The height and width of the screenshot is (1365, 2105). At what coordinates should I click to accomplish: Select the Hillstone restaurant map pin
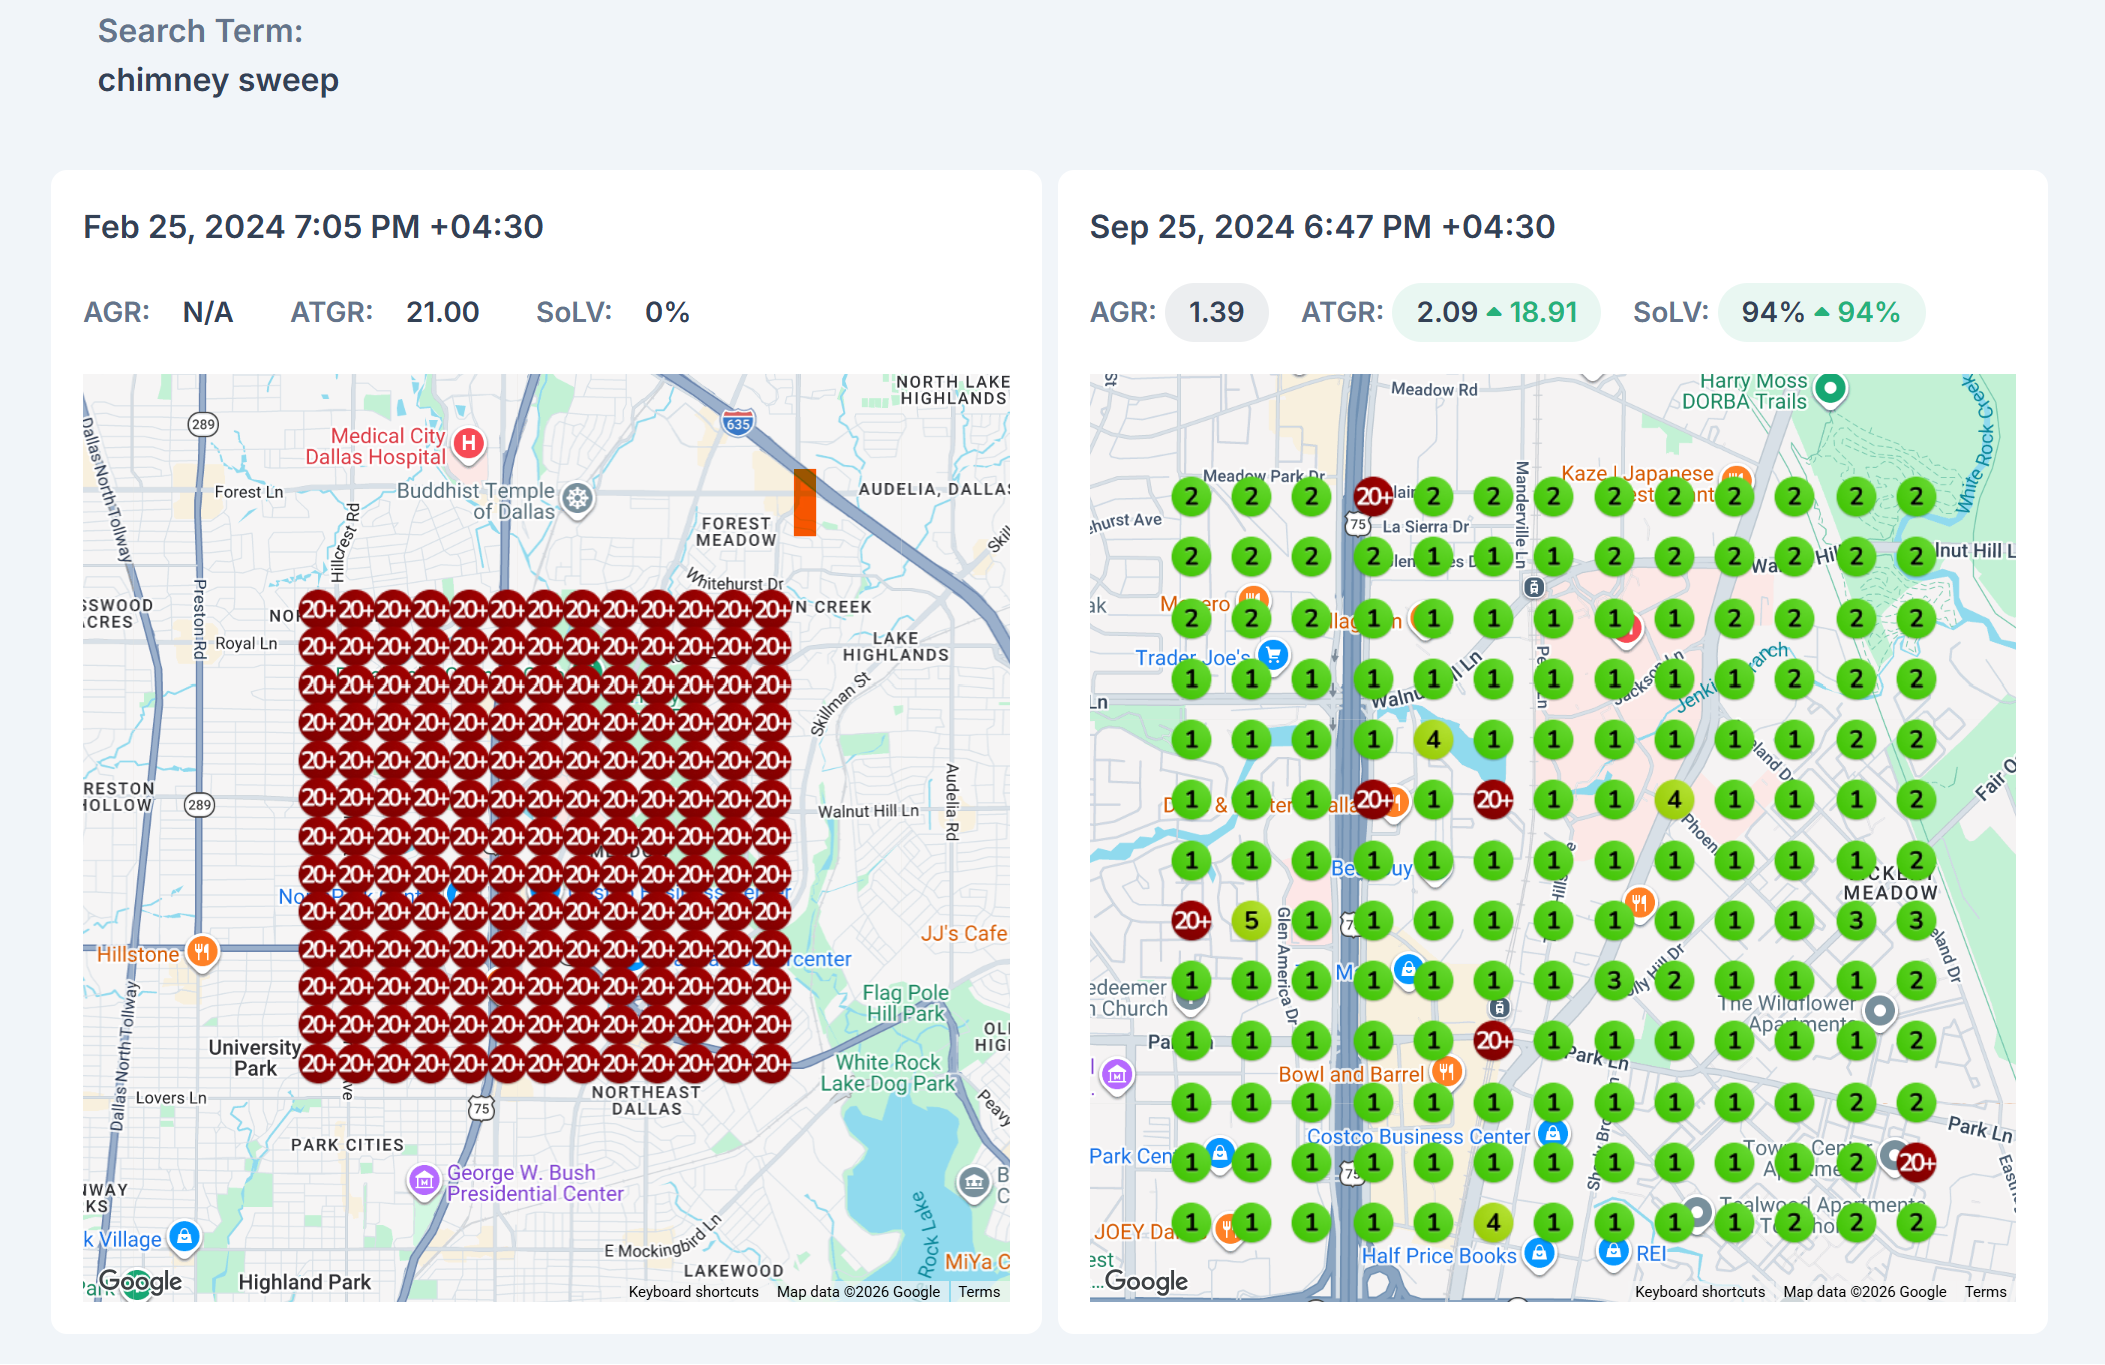click(x=202, y=952)
